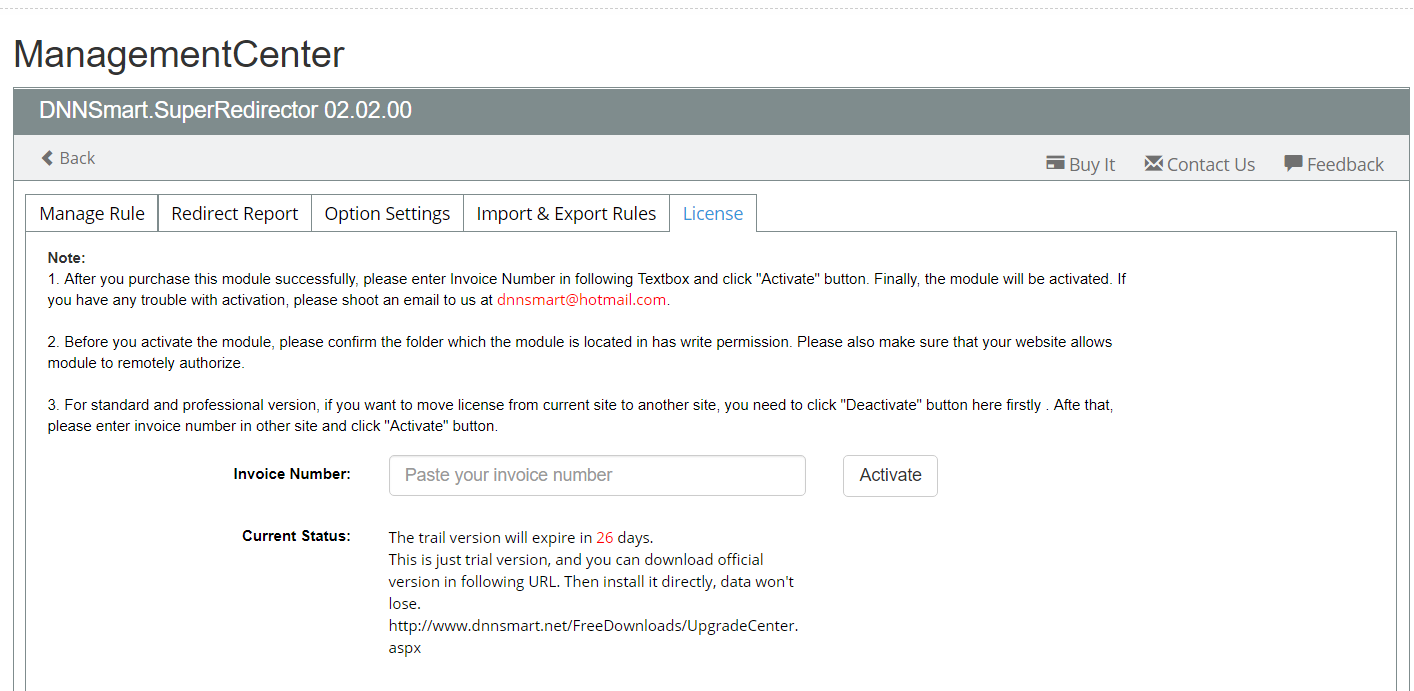Viewport: 1414px width, 691px height.
Task: Click the Activate button
Action: (890, 475)
